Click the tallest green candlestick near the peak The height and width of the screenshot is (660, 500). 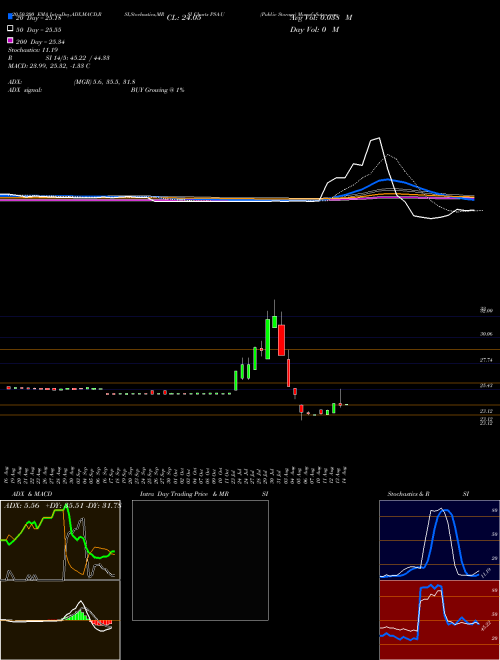pos(268,339)
